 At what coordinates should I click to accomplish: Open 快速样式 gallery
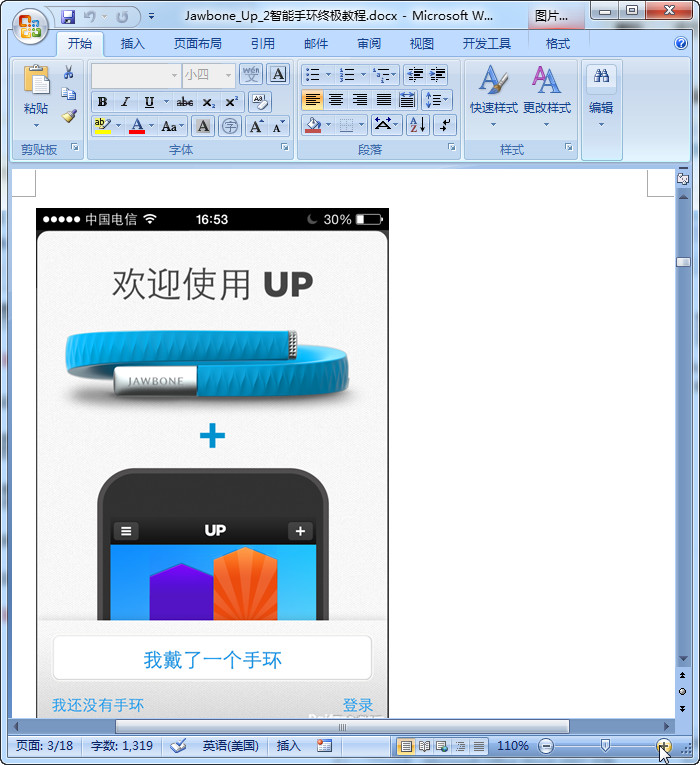point(494,97)
